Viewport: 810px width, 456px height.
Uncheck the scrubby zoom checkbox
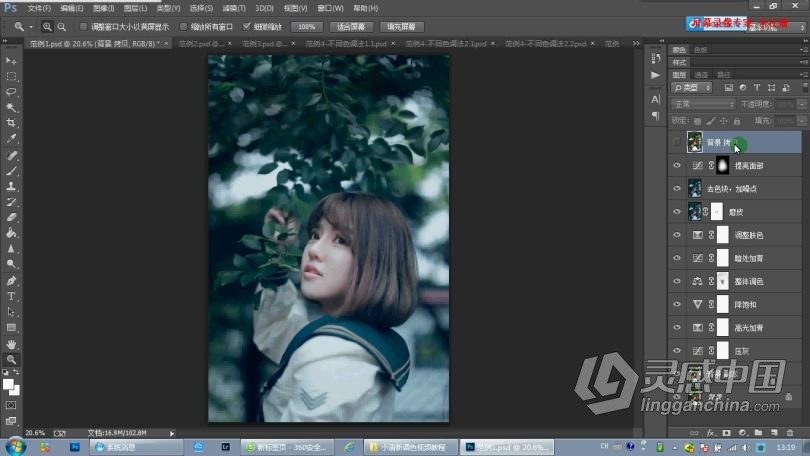(247, 26)
